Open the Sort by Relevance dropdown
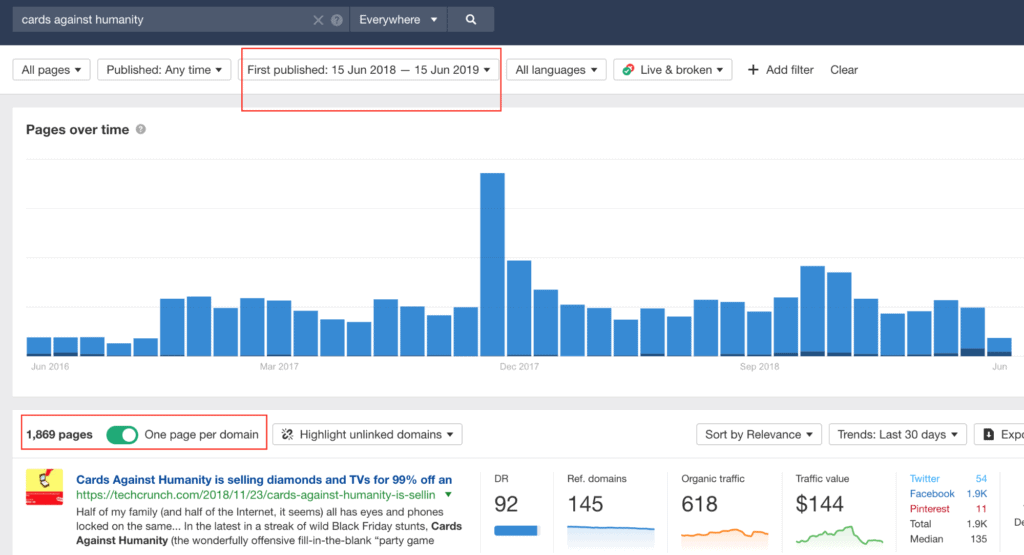The width and height of the screenshot is (1024, 555). (x=759, y=434)
